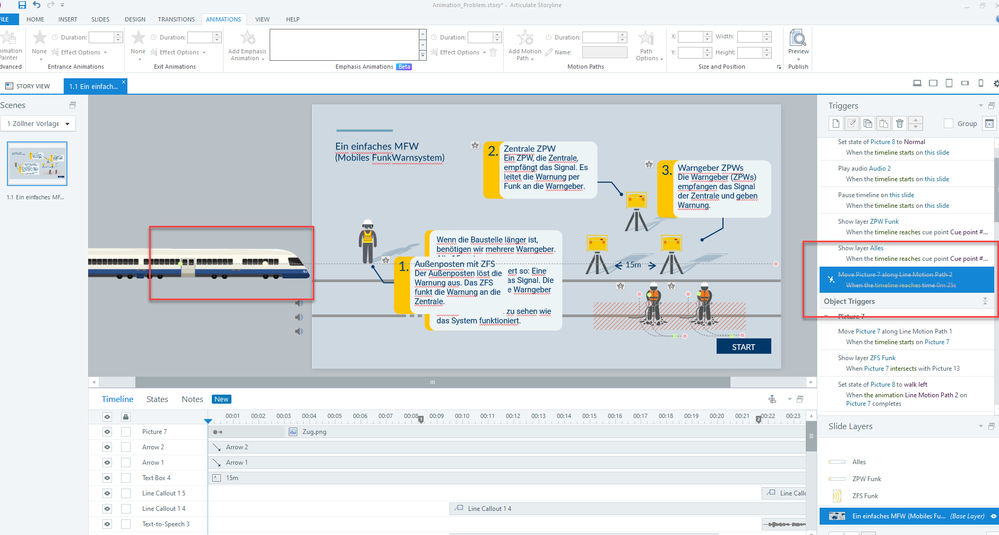Click the Add Emphasis Animation icon
This screenshot has height=535, width=999.
(246, 37)
